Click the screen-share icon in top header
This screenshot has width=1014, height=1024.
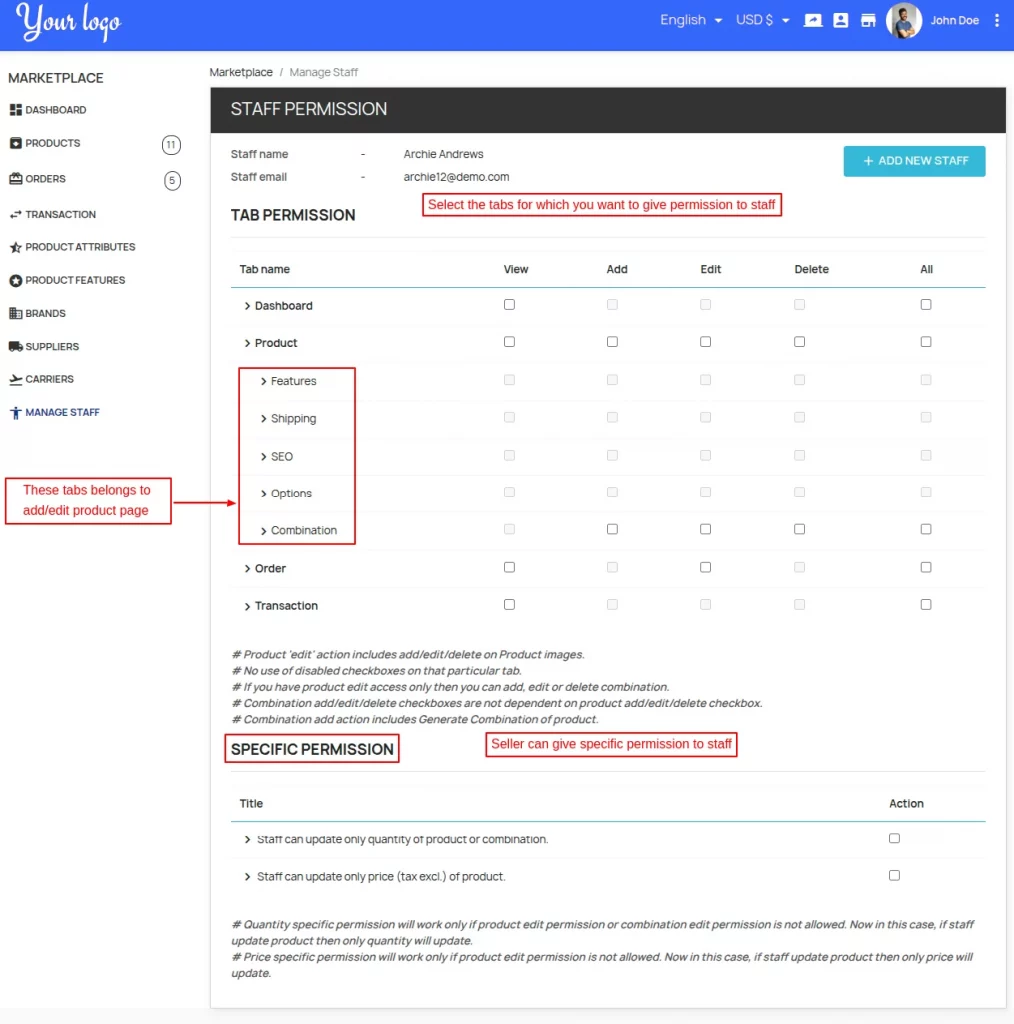click(813, 20)
